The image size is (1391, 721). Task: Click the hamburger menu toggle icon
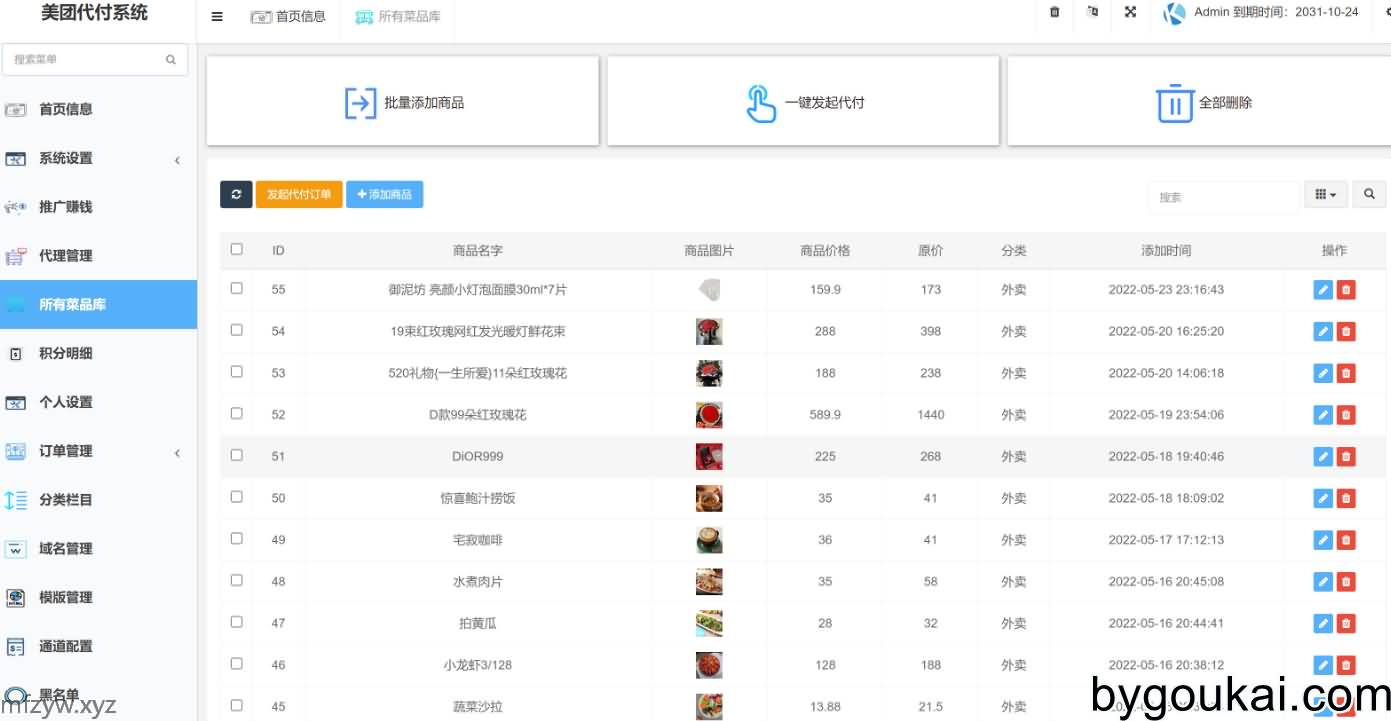pyautogui.click(x=217, y=16)
